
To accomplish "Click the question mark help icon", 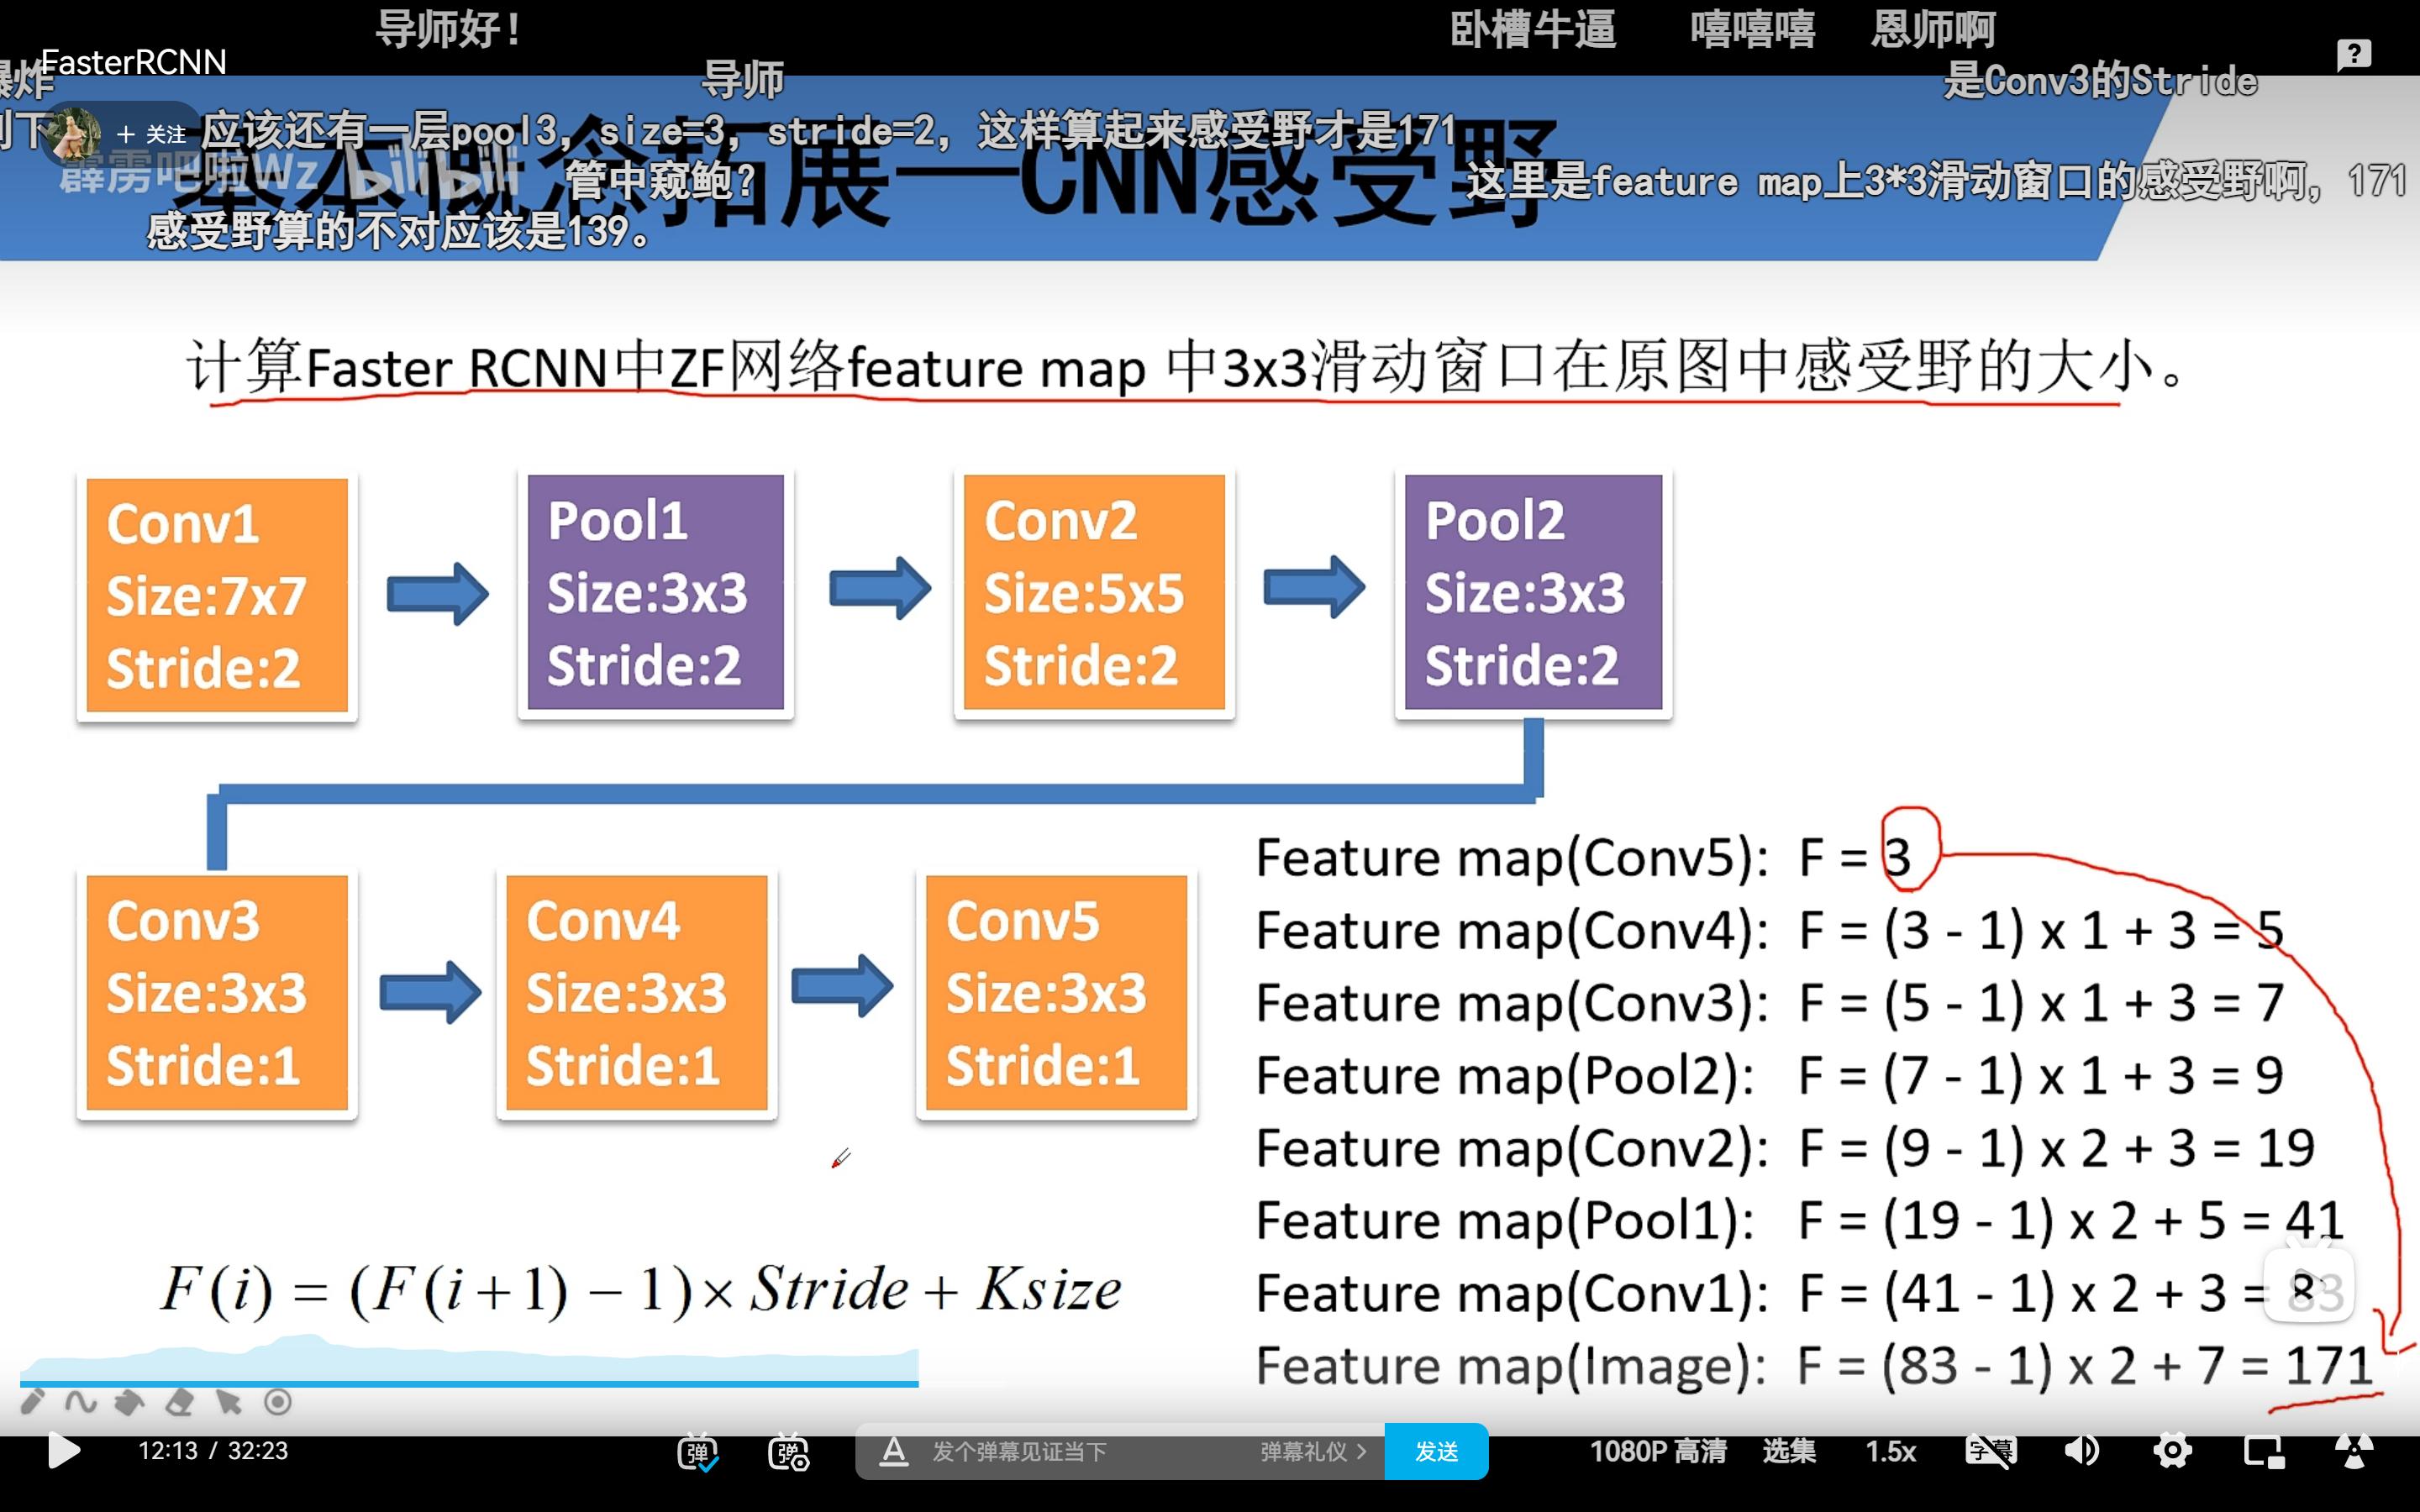I will click(x=2354, y=54).
